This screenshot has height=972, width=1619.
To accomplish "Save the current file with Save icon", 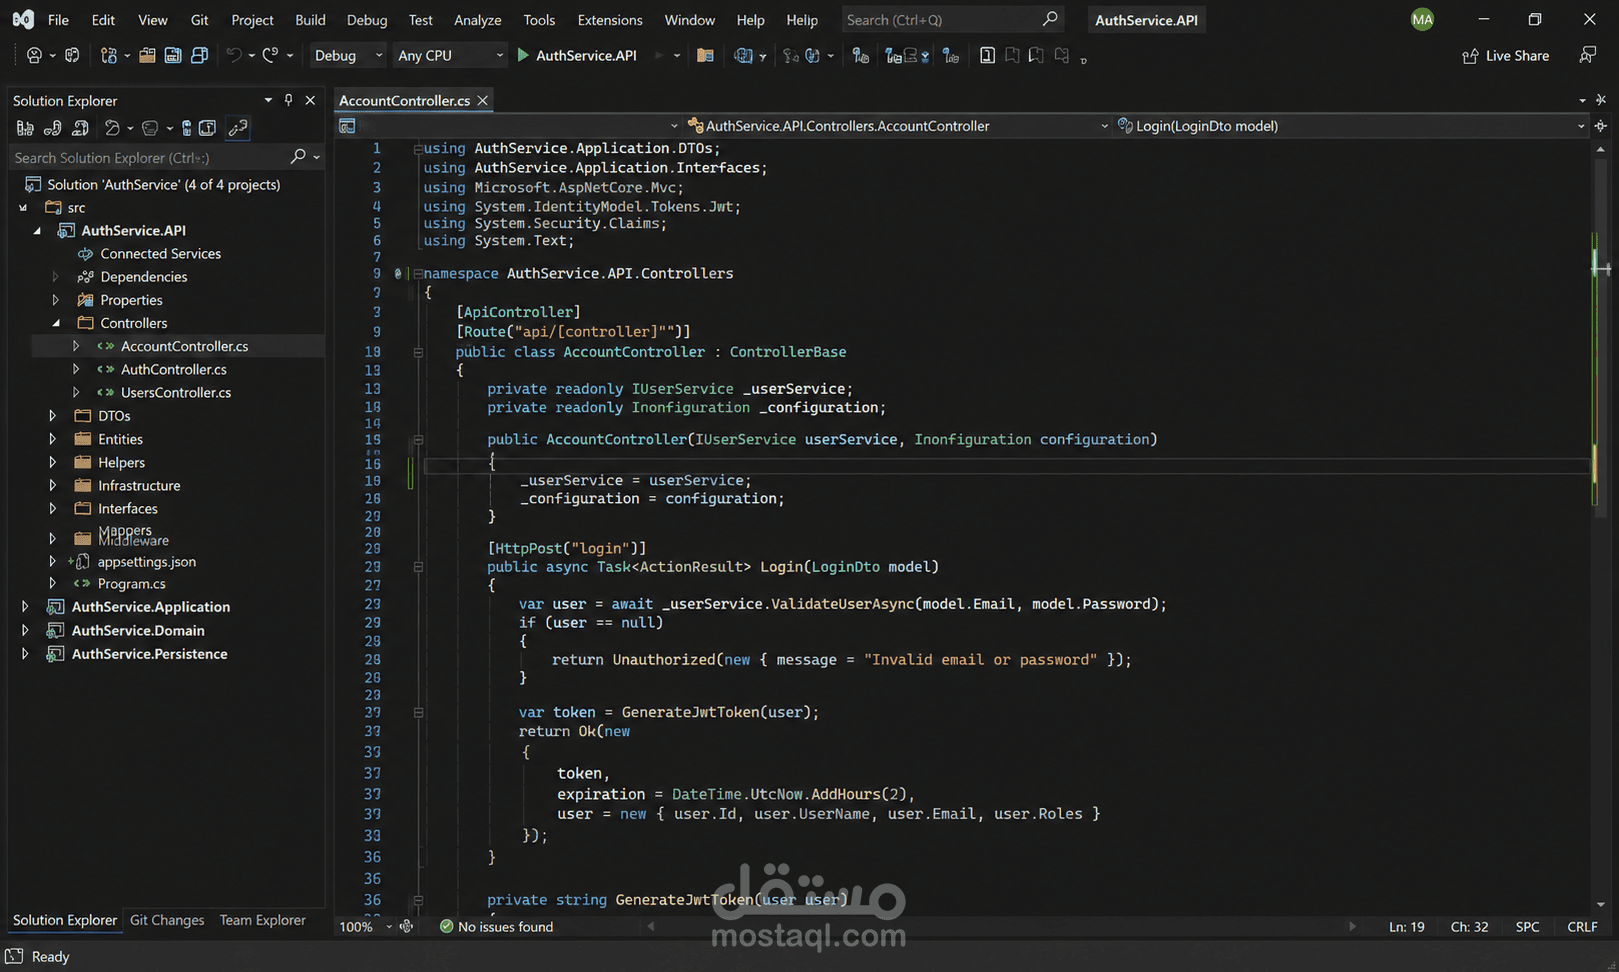I will point(173,56).
